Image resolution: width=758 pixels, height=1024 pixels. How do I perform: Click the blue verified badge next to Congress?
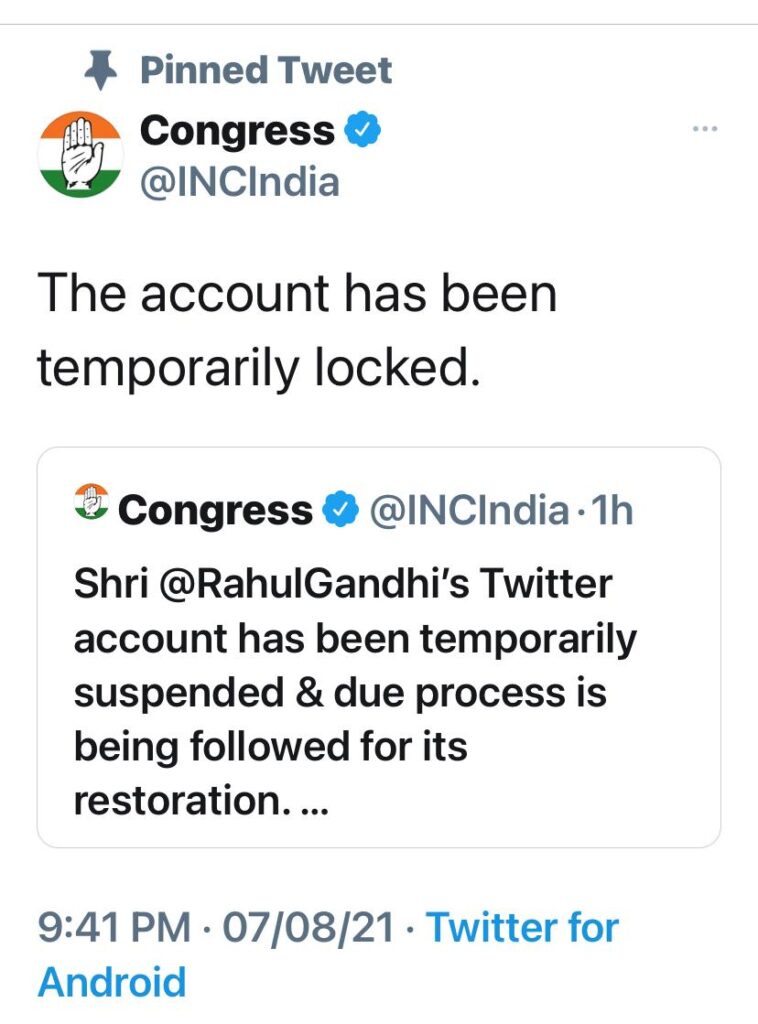[361, 131]
